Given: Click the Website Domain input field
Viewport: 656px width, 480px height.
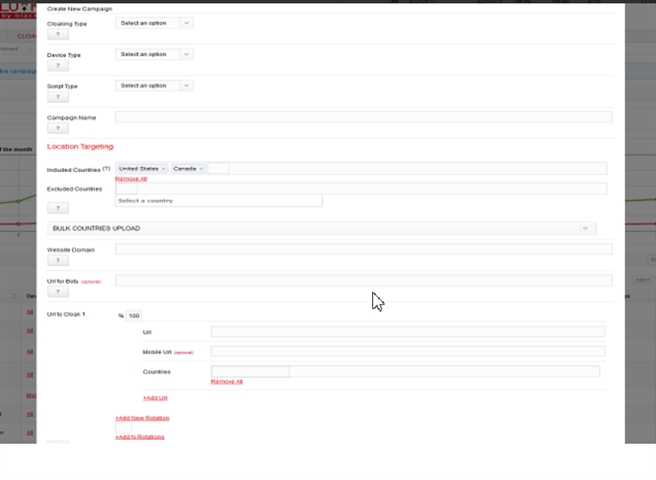Looking at the screenshot, I should coord(363,249).
